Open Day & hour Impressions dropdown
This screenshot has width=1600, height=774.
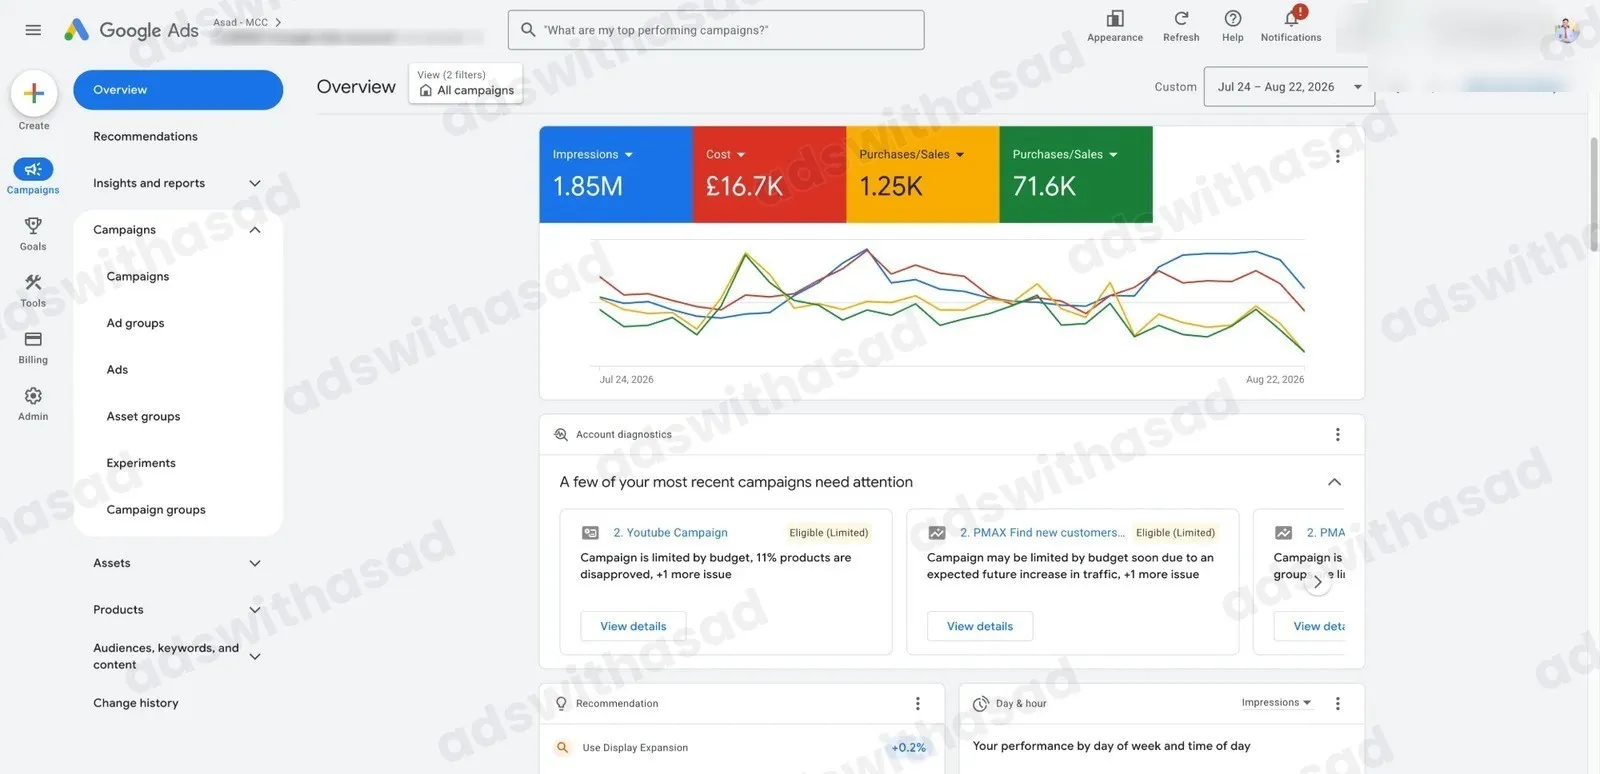[x=1276, y=703]
